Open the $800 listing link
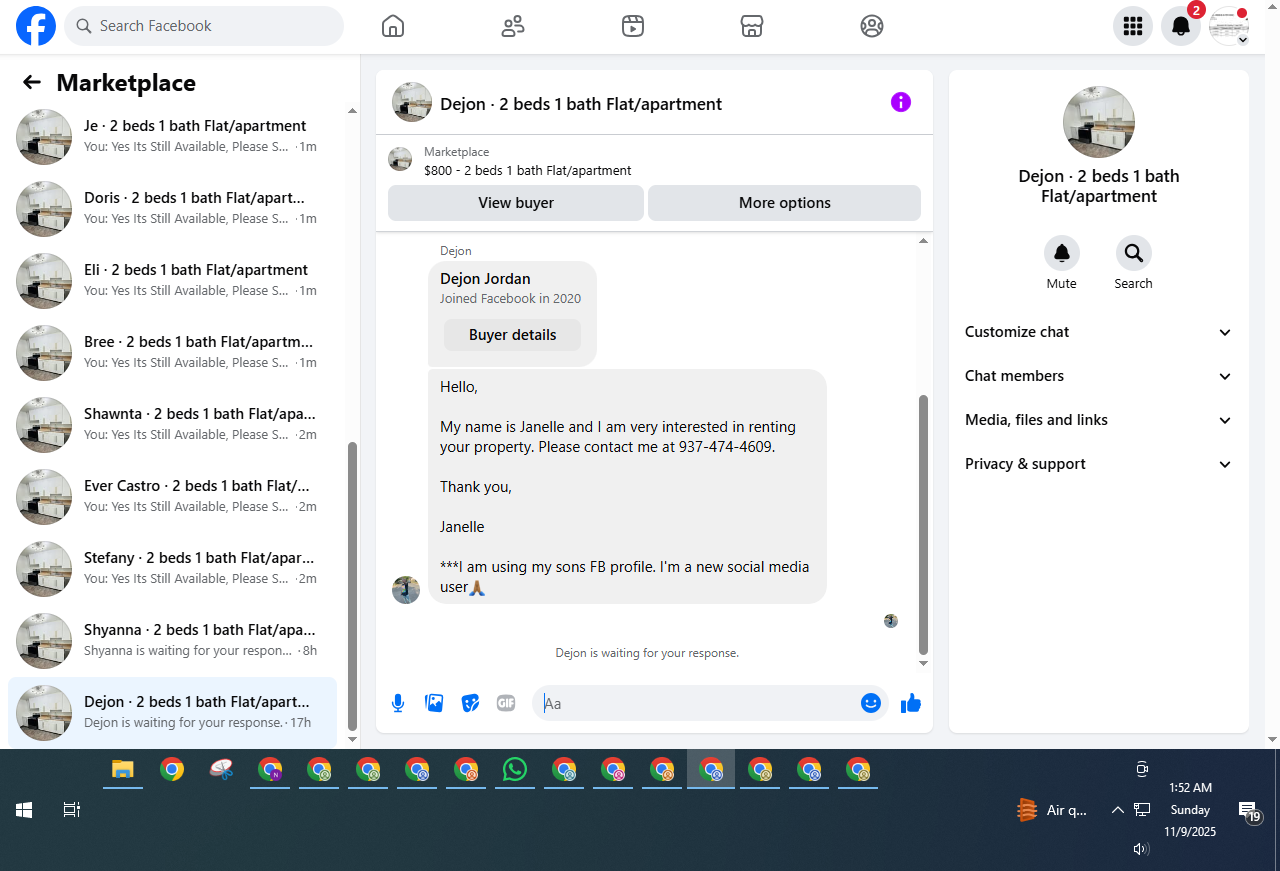Image resolution: width=1280 pixels, height=871 pixels. tap(527, 171)
